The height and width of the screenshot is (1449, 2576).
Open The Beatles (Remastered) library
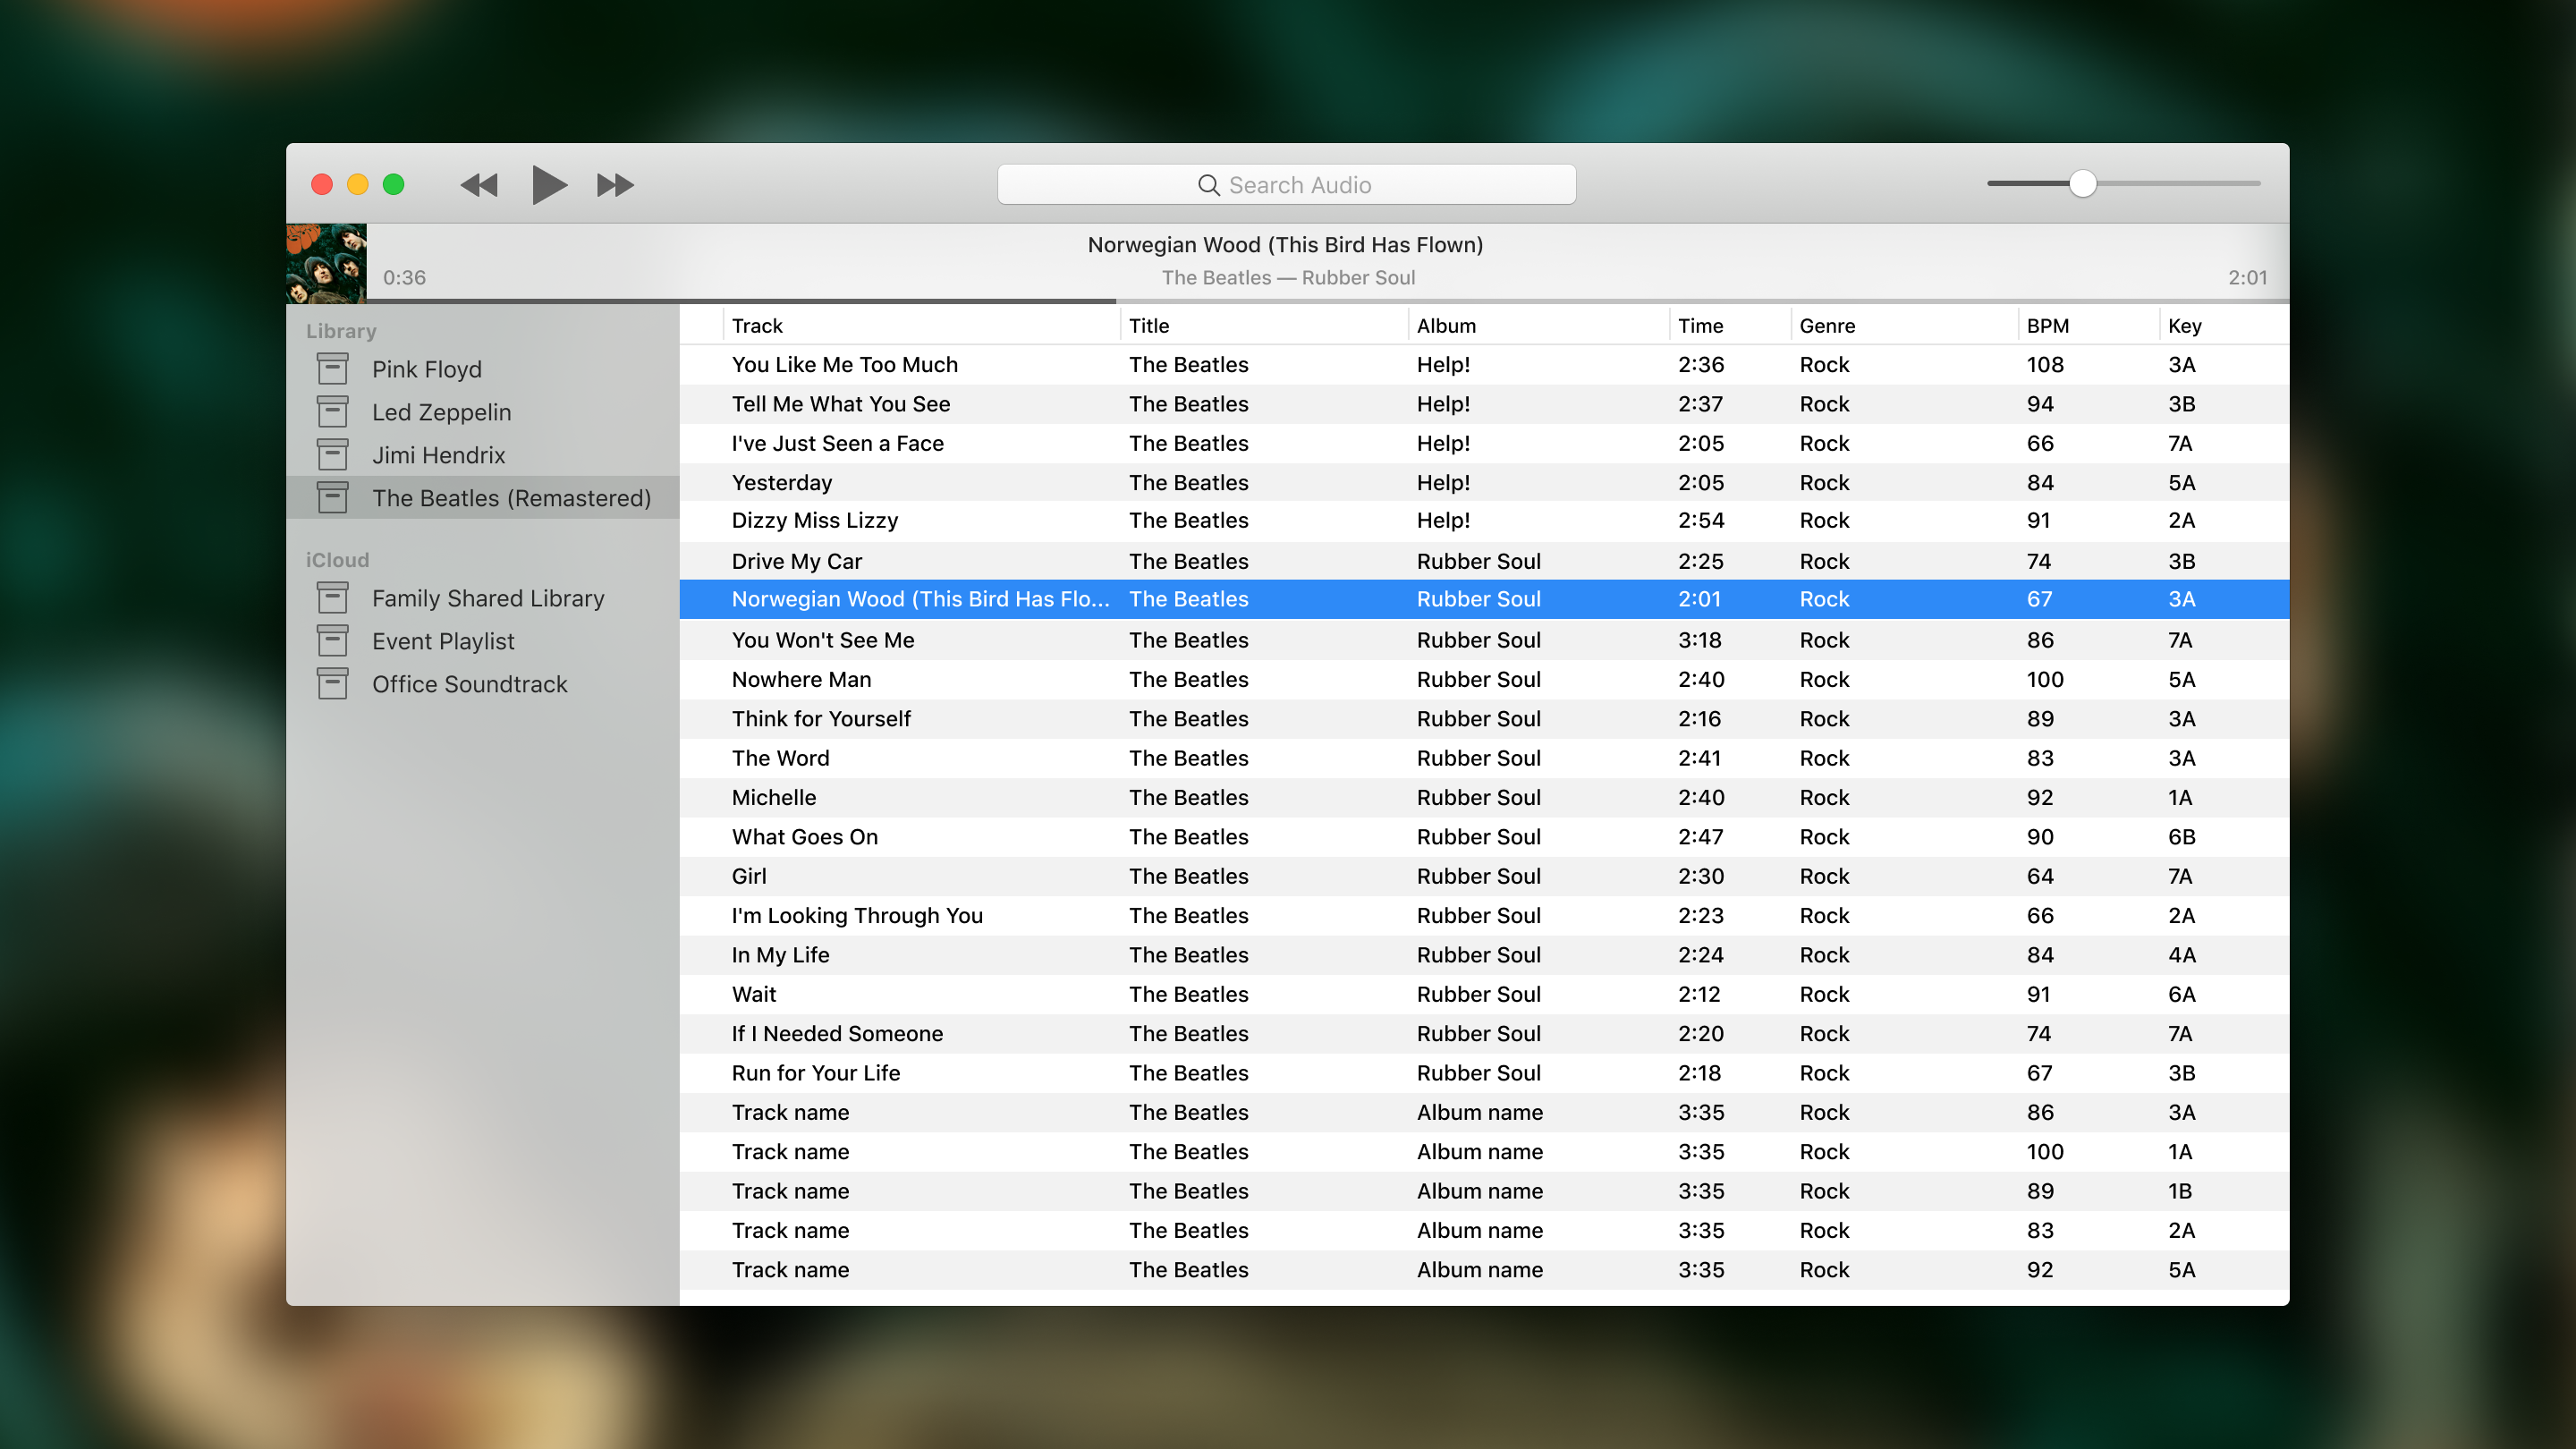click(x=512, y=499)
